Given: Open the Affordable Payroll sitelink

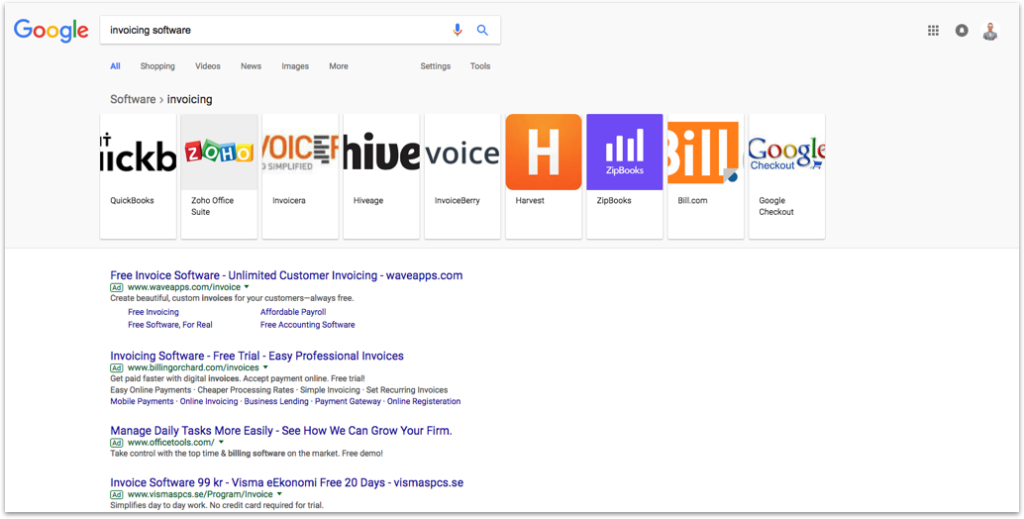Looking at the screenshot, I should point(293,312).
